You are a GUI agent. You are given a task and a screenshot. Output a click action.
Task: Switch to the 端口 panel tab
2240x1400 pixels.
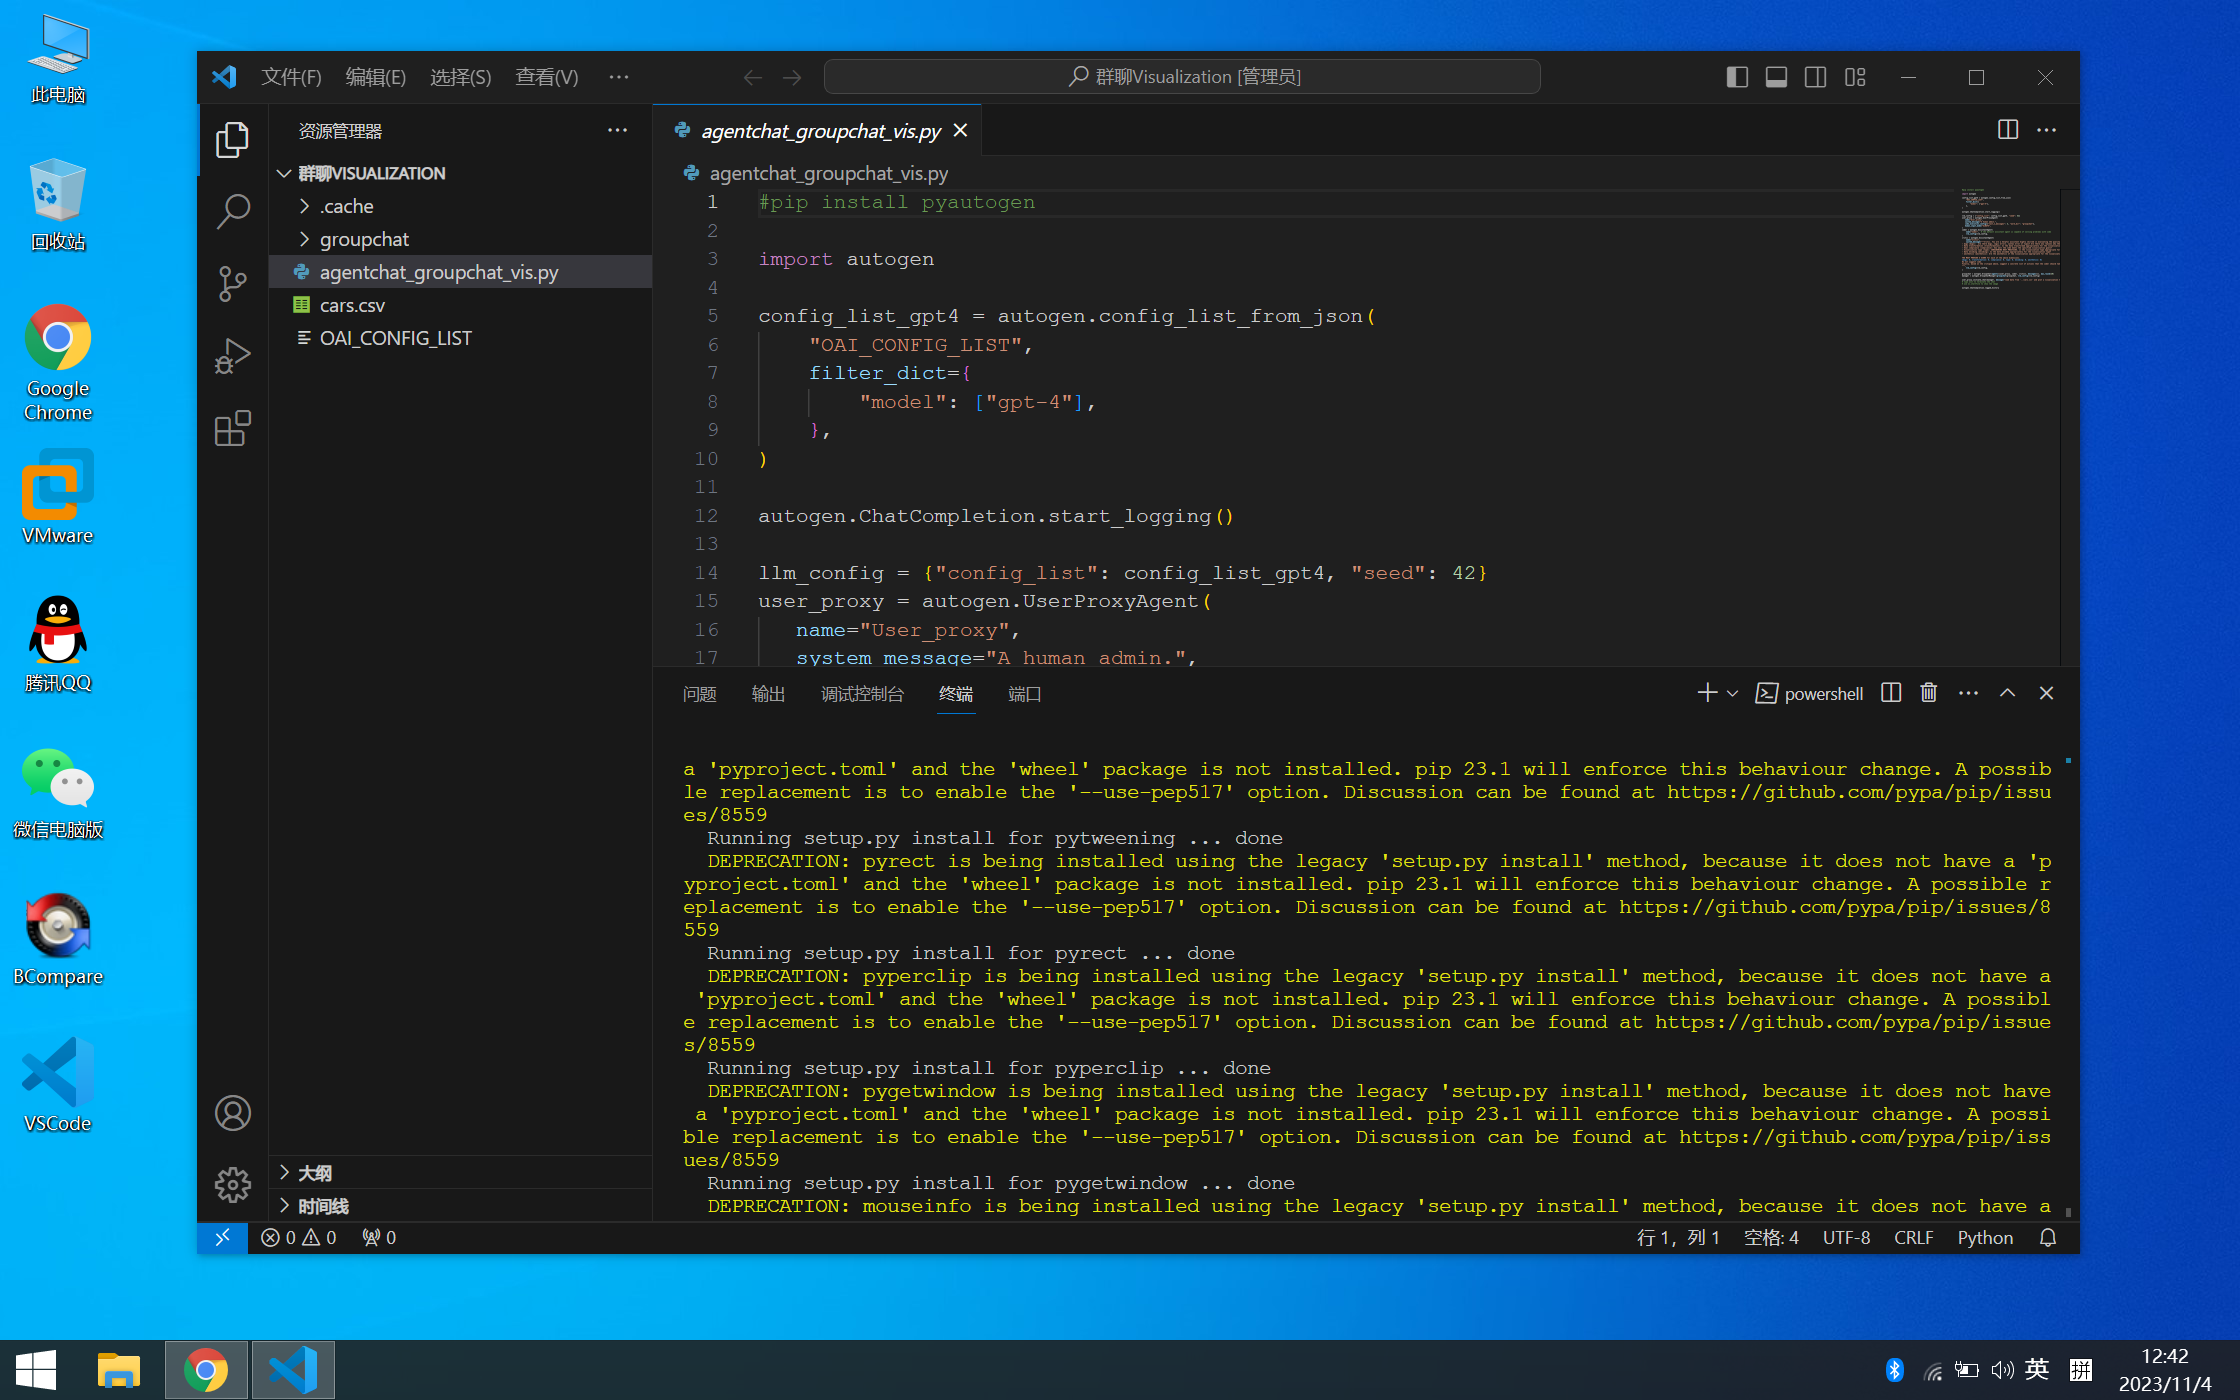click(1024, 694)
